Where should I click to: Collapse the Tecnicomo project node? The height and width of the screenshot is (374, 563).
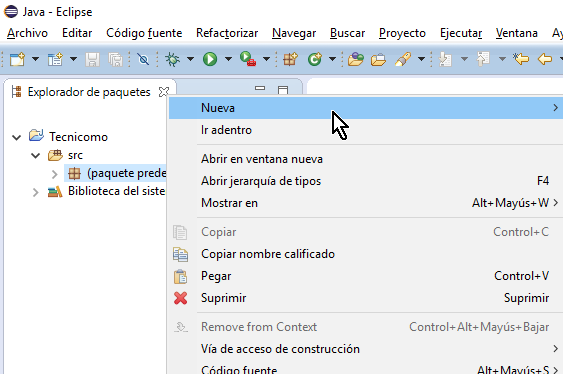[x=17, y=137]
